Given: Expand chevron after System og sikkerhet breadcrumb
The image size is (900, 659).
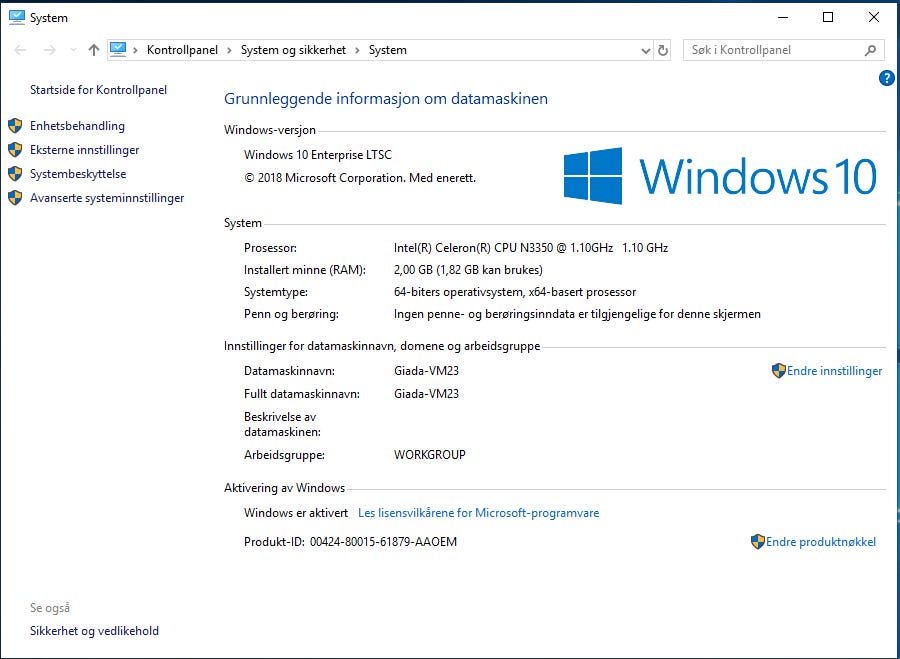Looking at the screenshot, I should [357, 51].
